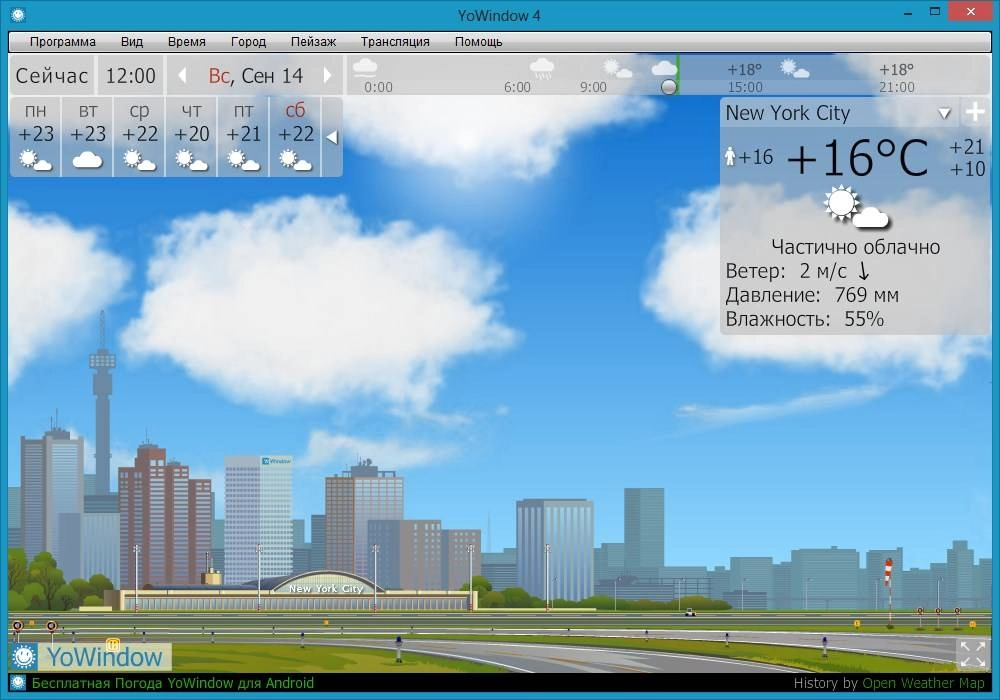Select the сб +22 forecast day
This screenshot has width=1000, height=700.
(295, 136)
